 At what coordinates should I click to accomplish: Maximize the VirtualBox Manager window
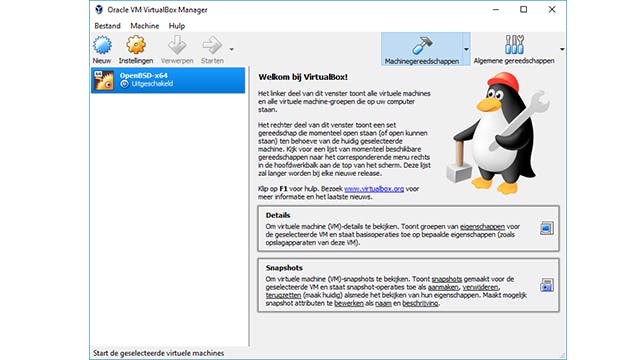pyautogui.click(x=524, y=9)
